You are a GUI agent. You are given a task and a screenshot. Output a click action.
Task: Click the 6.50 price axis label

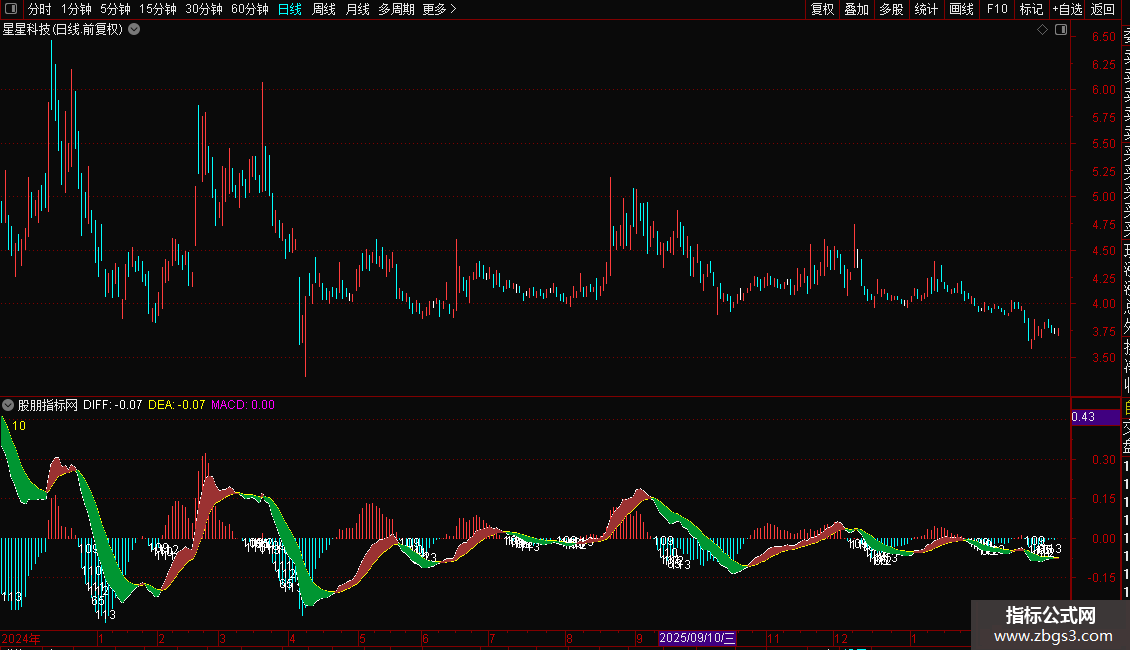coord(1103,37)
